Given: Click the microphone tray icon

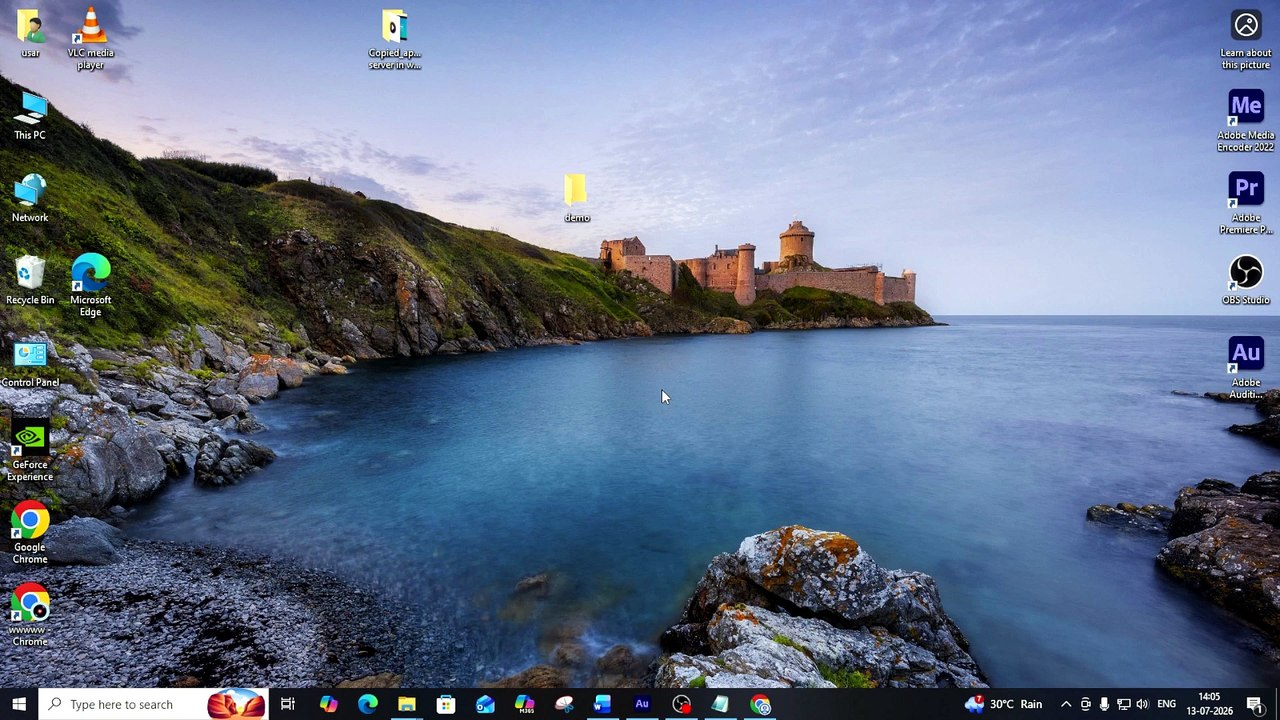Looking at the screenshot, I should [1104, 704].
